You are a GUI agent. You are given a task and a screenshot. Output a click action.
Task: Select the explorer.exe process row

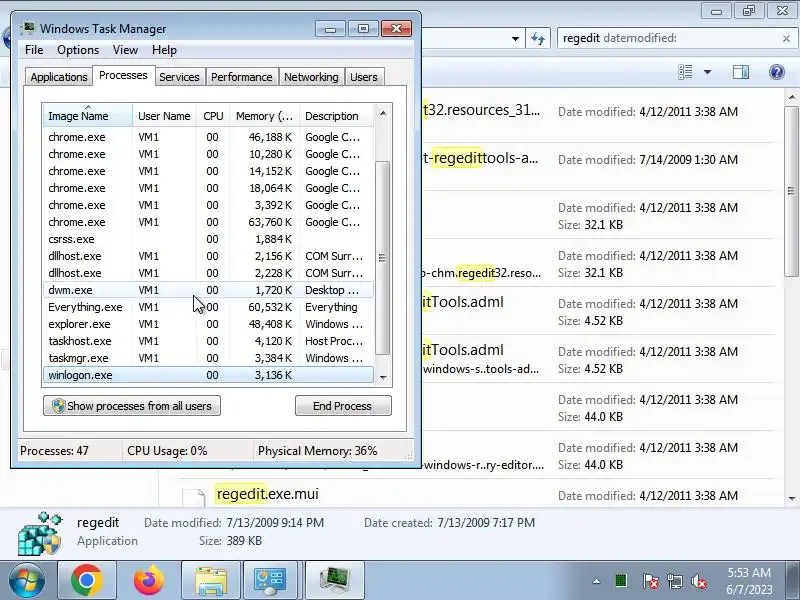[x=208, y=324]
